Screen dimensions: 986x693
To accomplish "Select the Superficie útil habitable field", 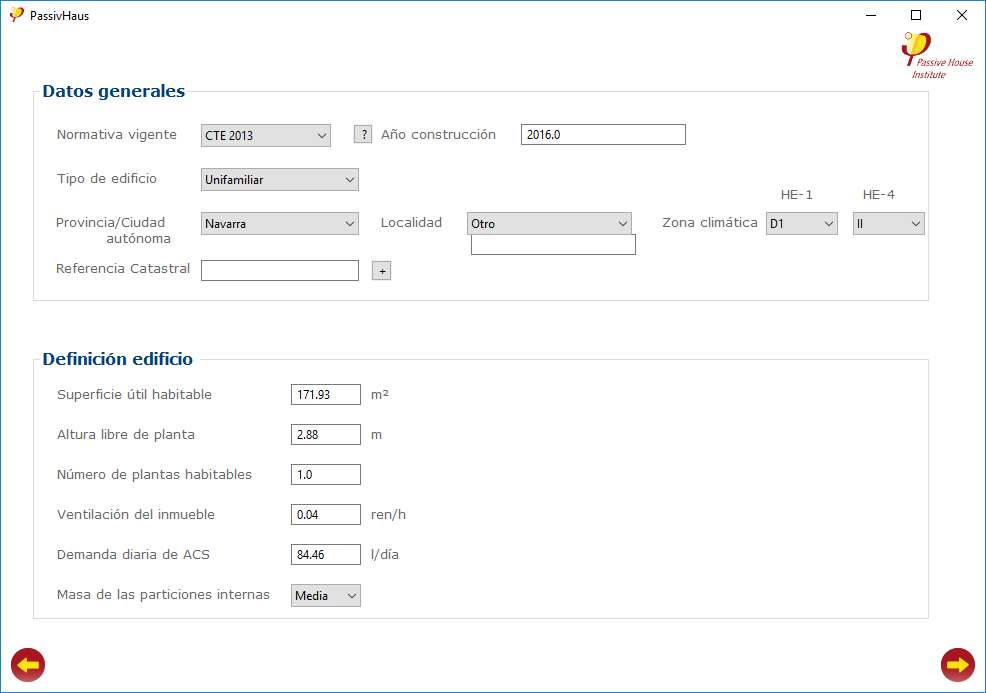I will click(x=325, y=395).
